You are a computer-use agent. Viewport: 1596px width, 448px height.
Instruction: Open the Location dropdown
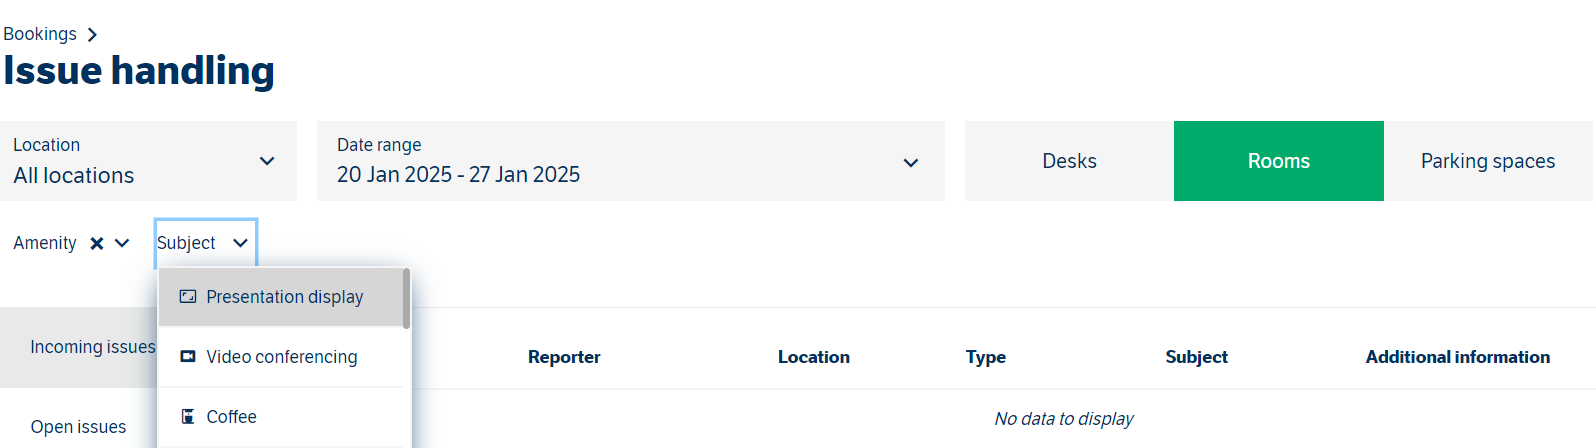(148, 161)
